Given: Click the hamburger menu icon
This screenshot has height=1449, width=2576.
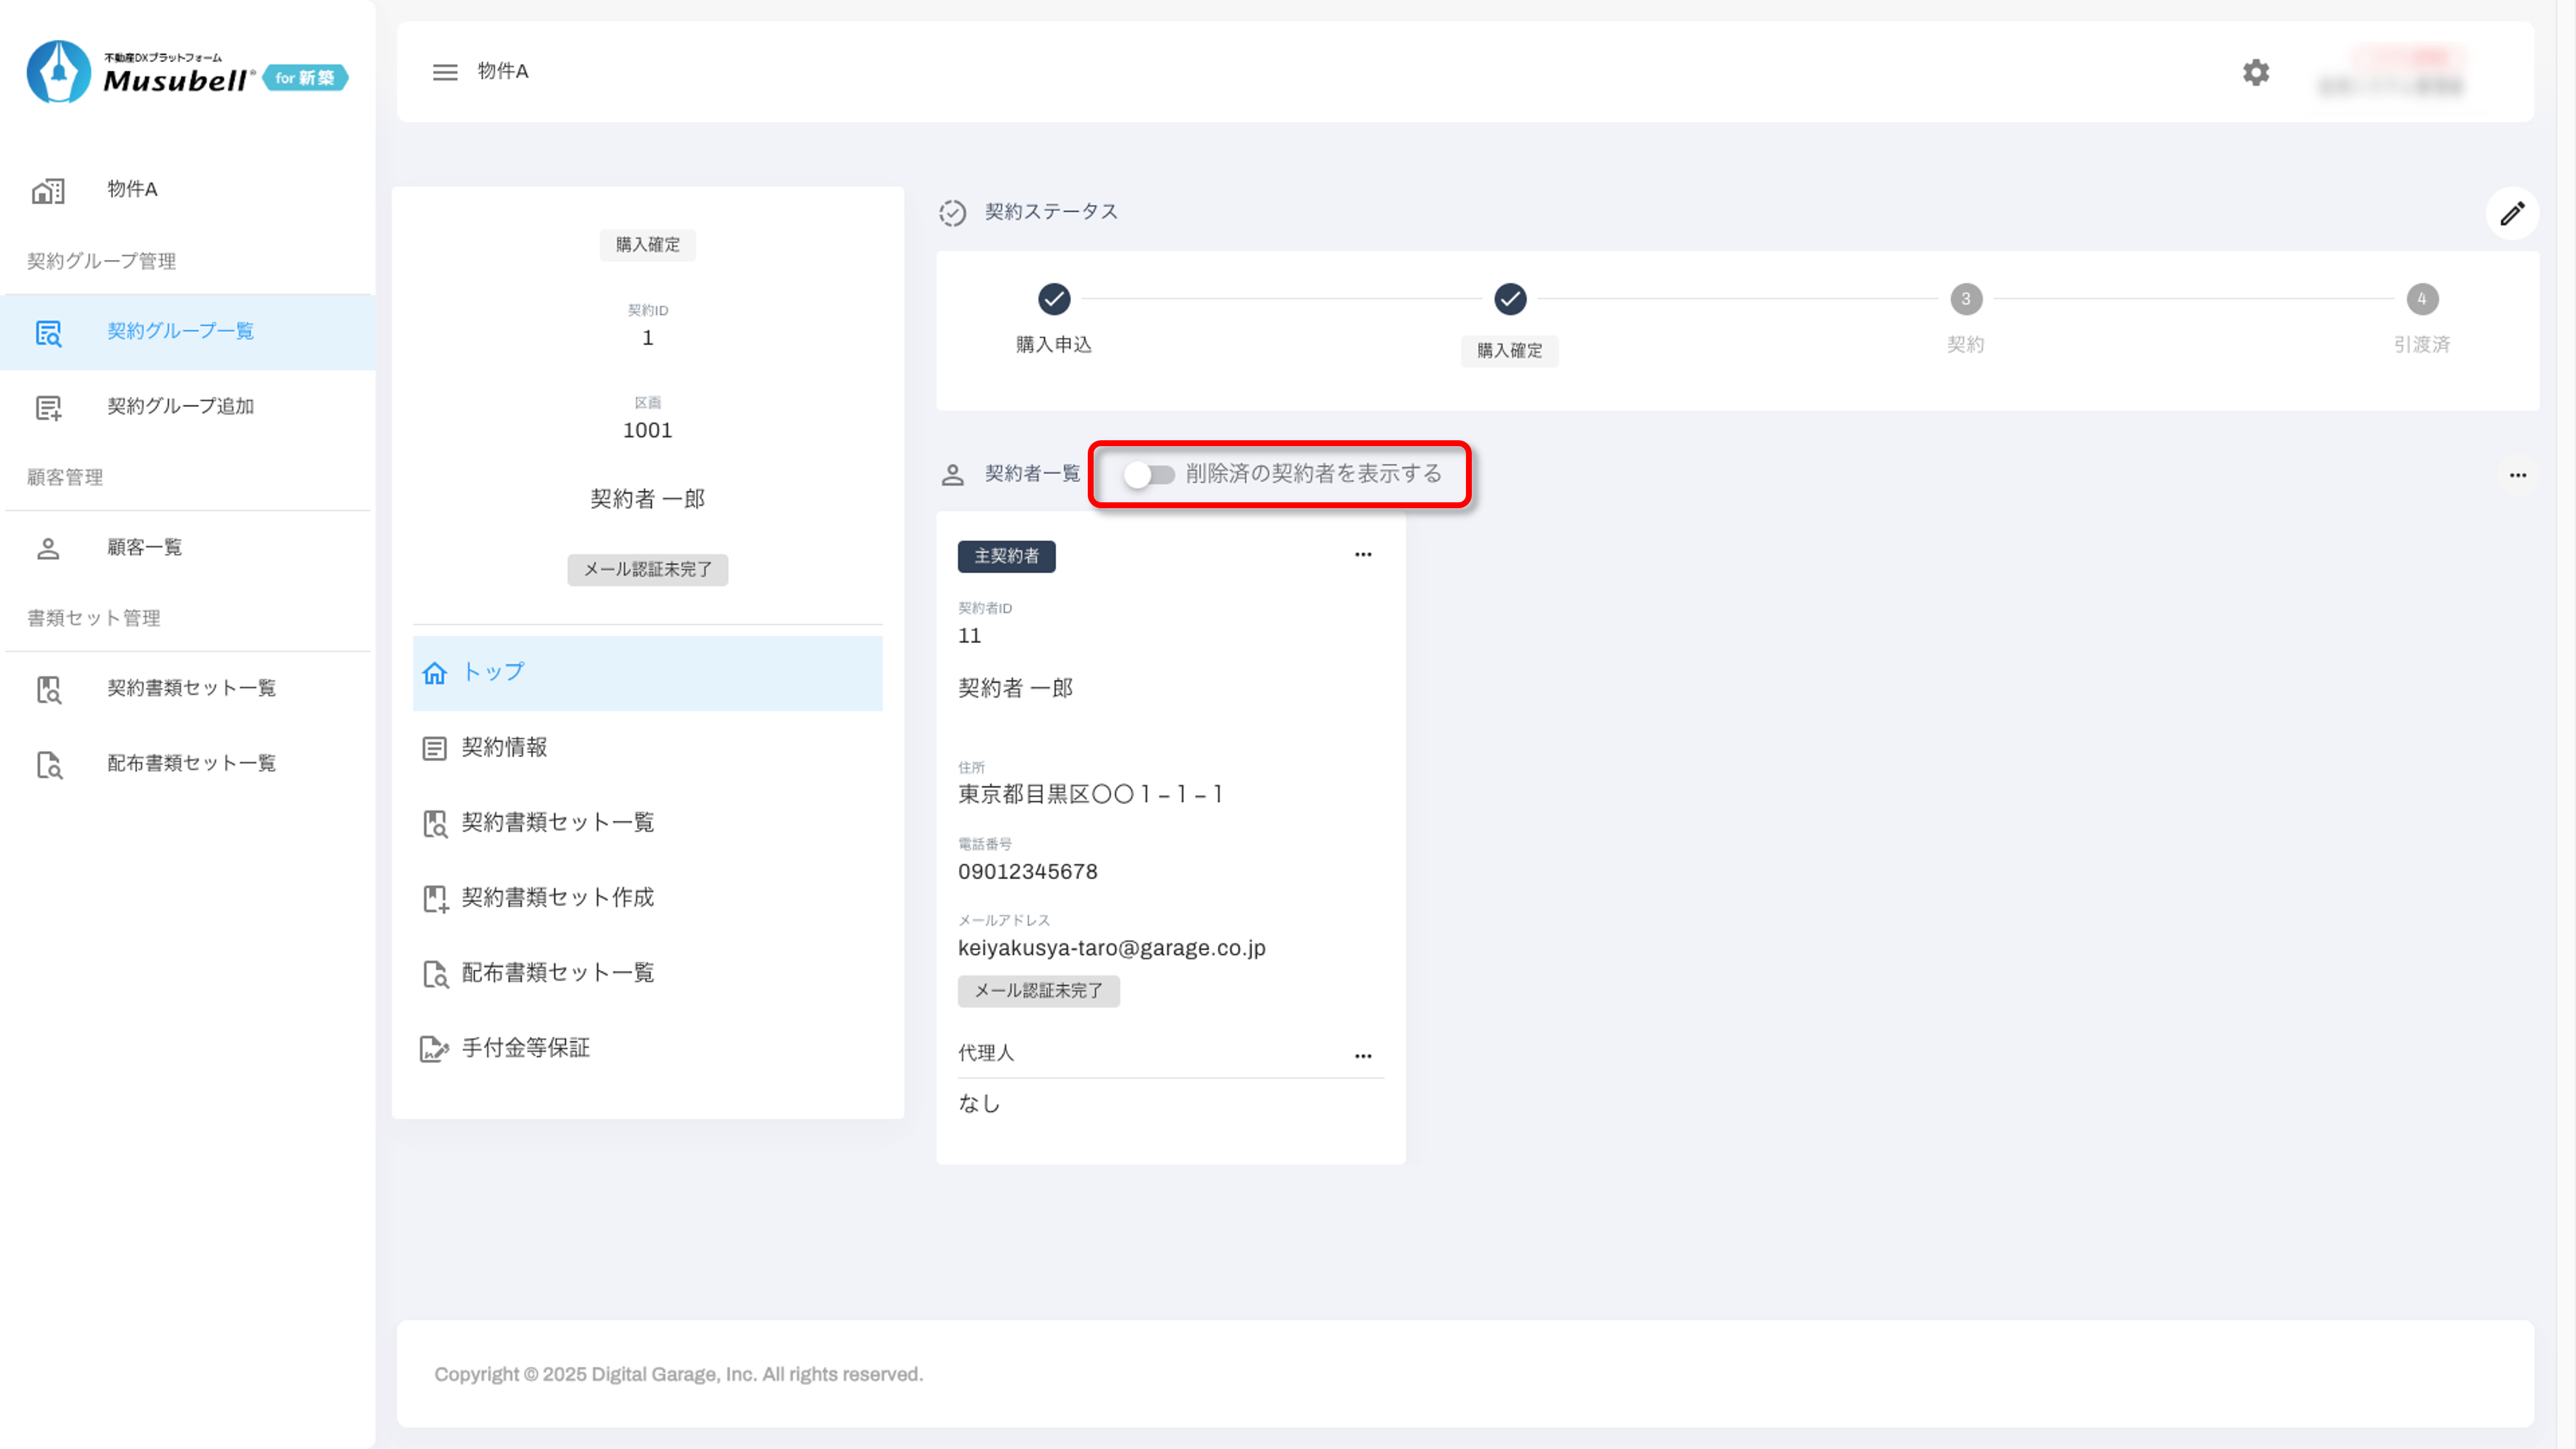Looking at the screenshot, I should point(445,72).
